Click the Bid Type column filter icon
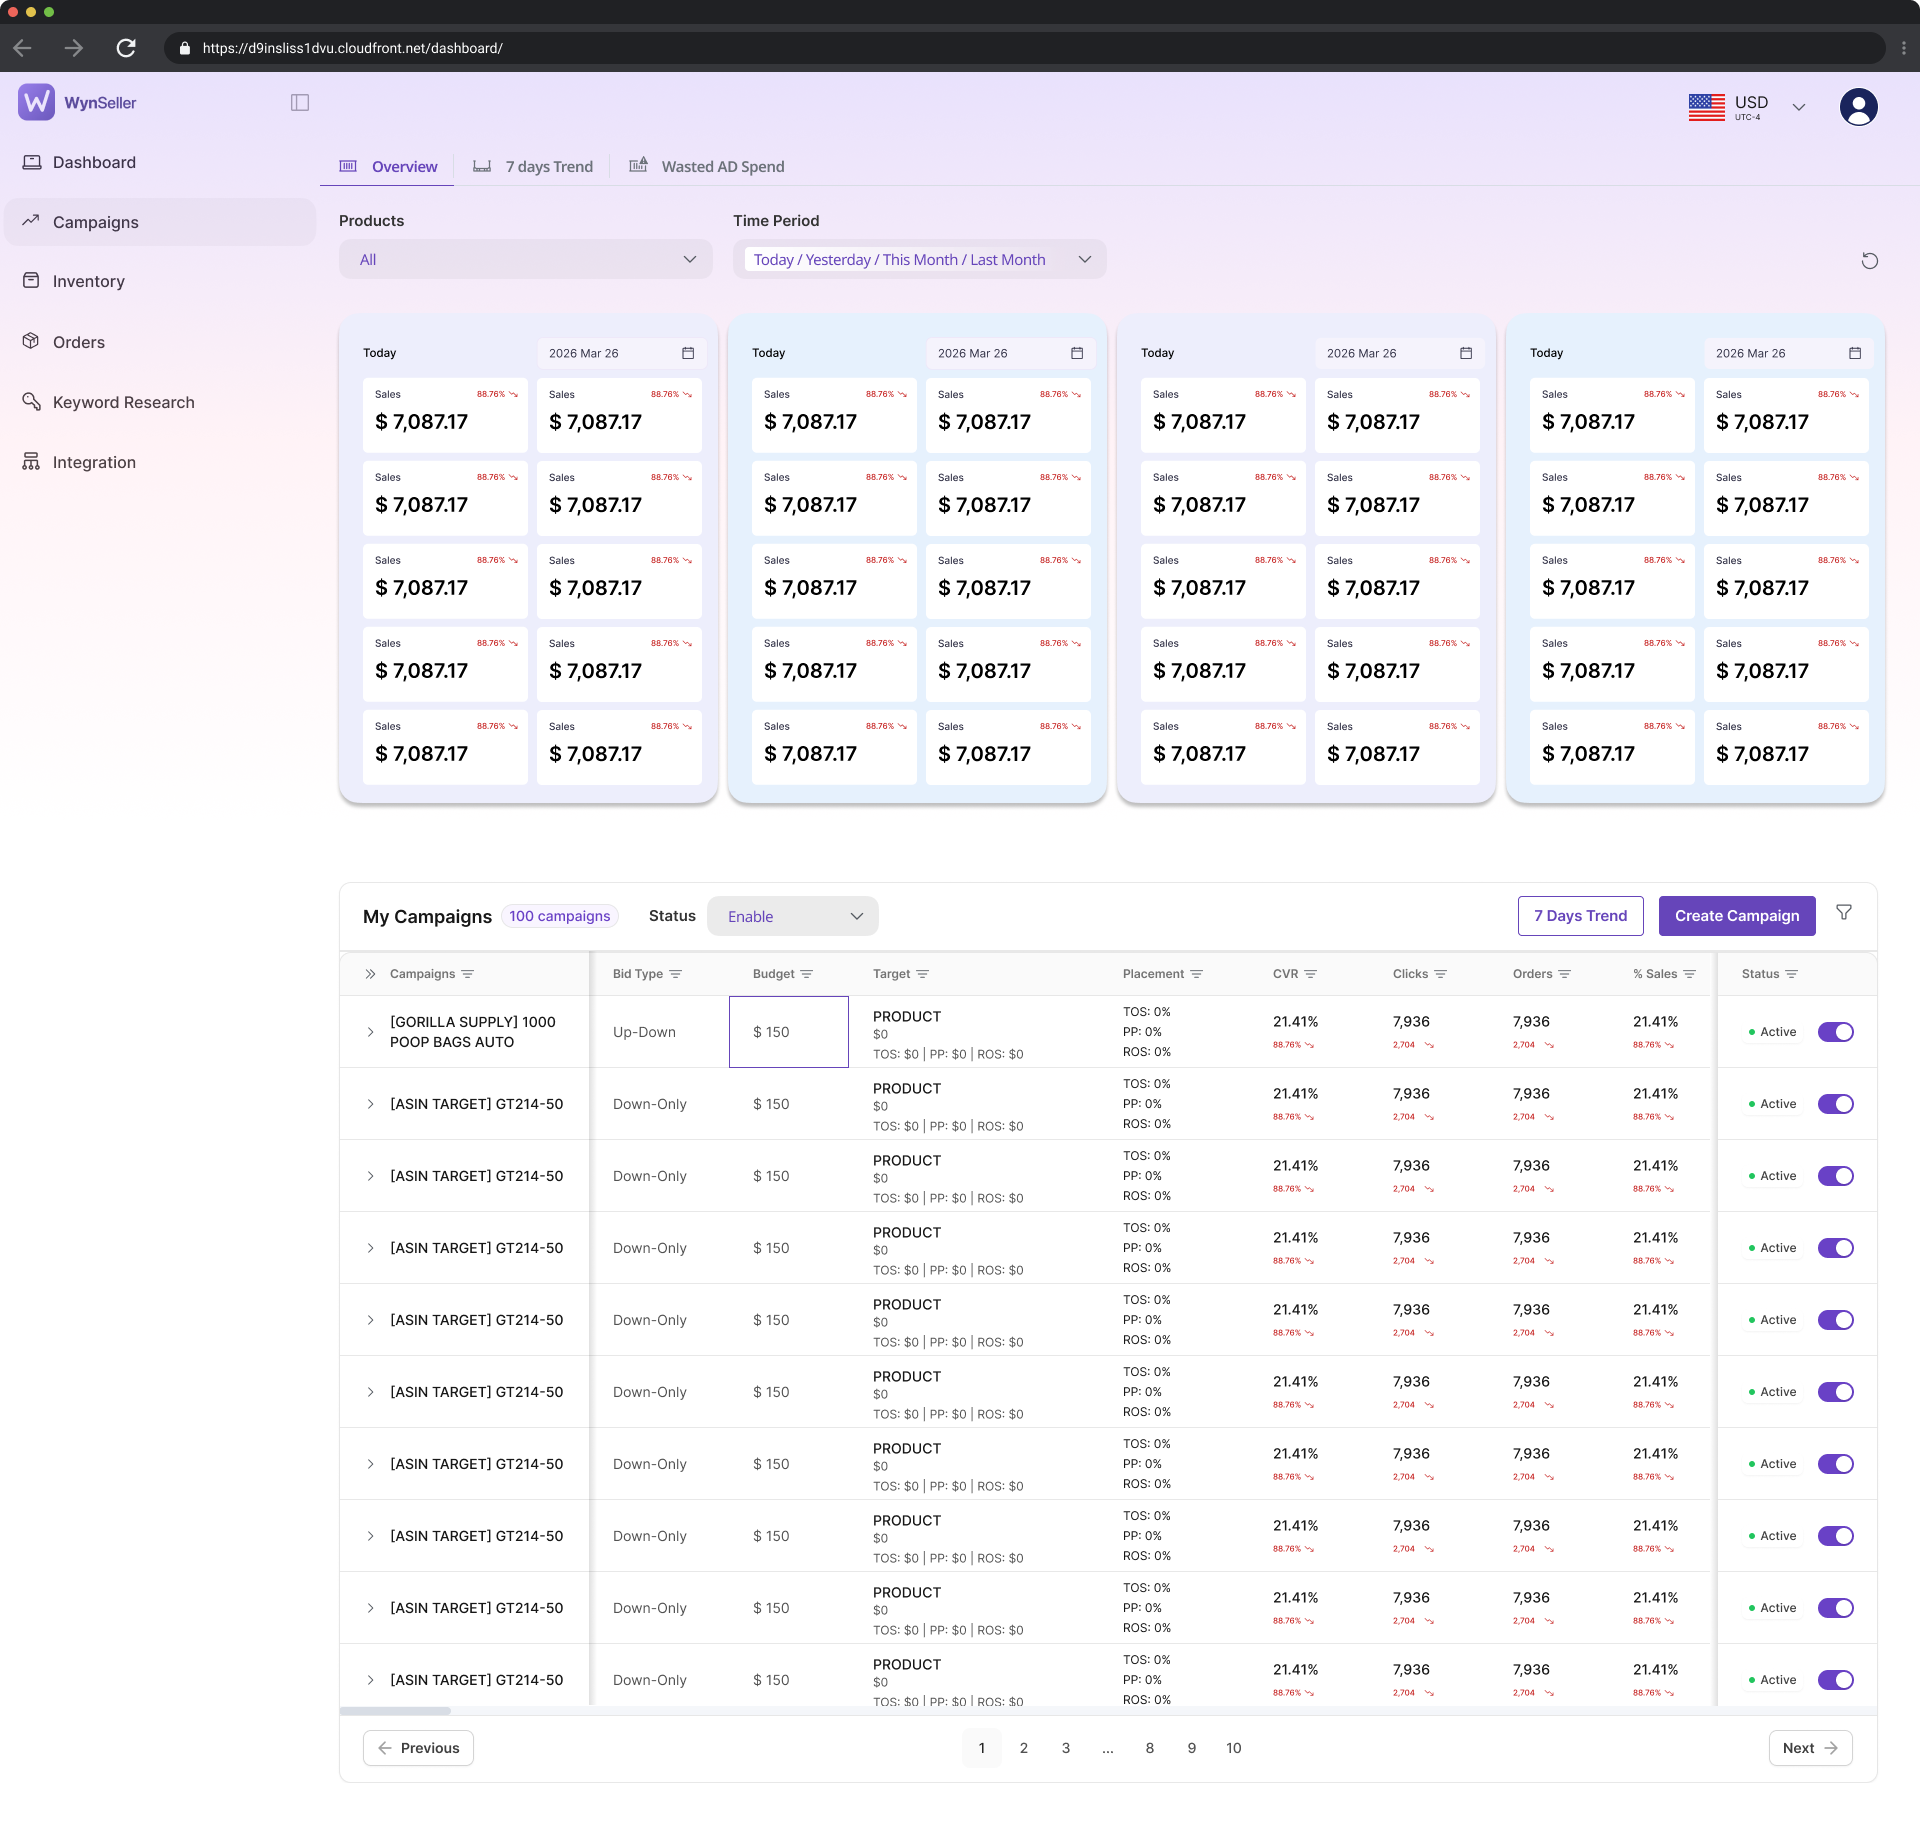 point(675,974)
